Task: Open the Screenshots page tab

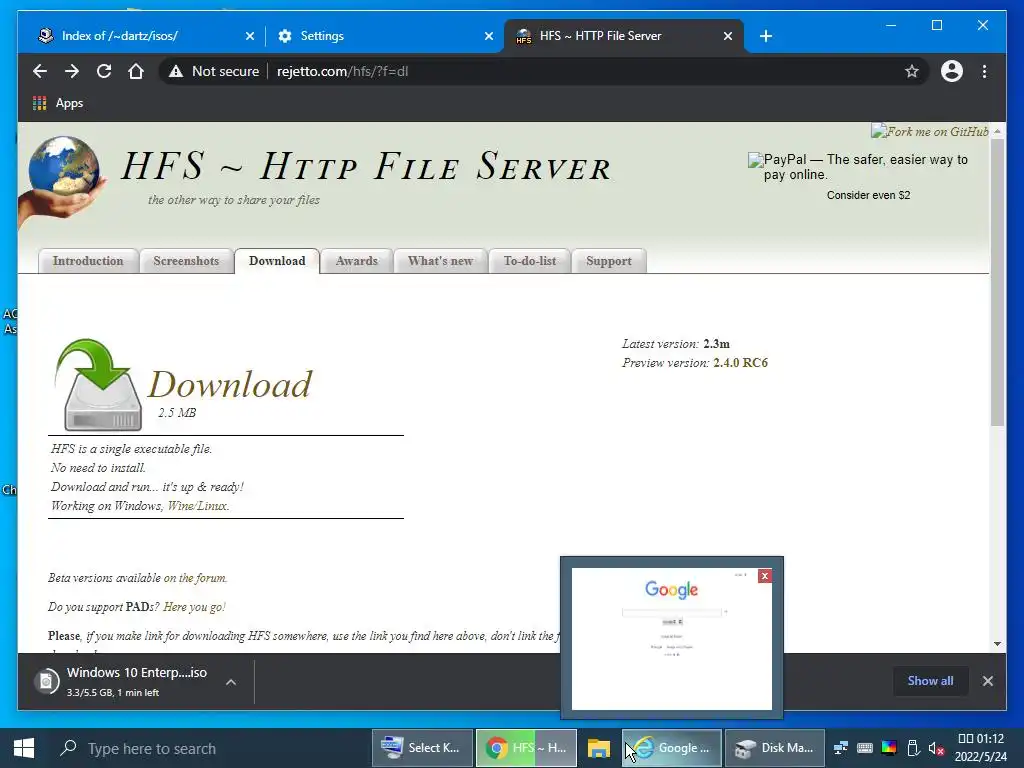Action: coord(186,261)
